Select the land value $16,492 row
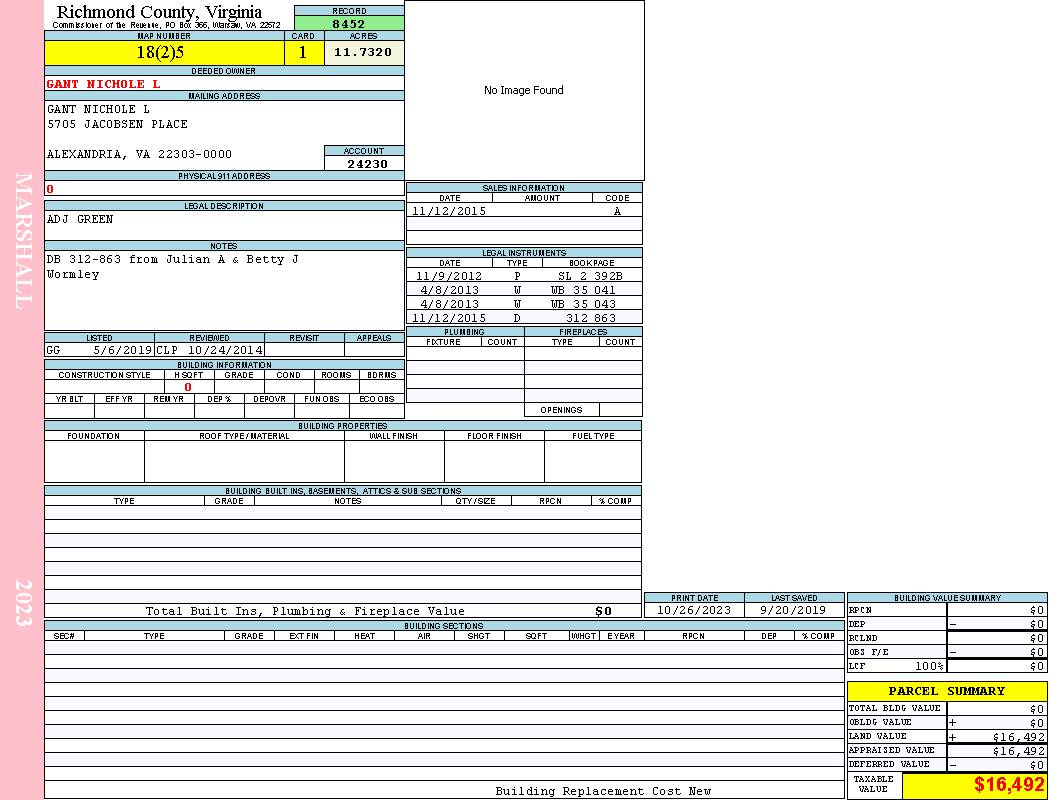Image resolution: width=1050 pixels, height=800 pixels. 947,736
